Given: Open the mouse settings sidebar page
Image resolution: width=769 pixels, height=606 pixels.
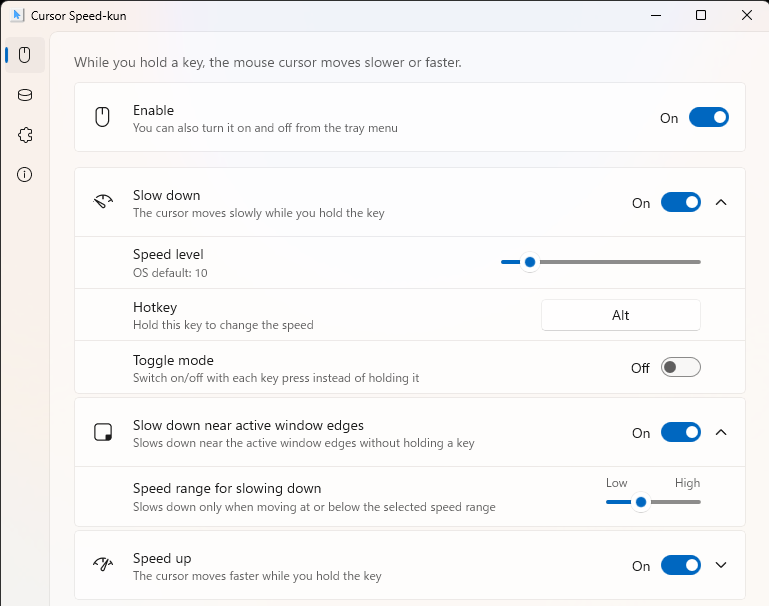Looking at the screenshot, I should [x=25, y=55].
